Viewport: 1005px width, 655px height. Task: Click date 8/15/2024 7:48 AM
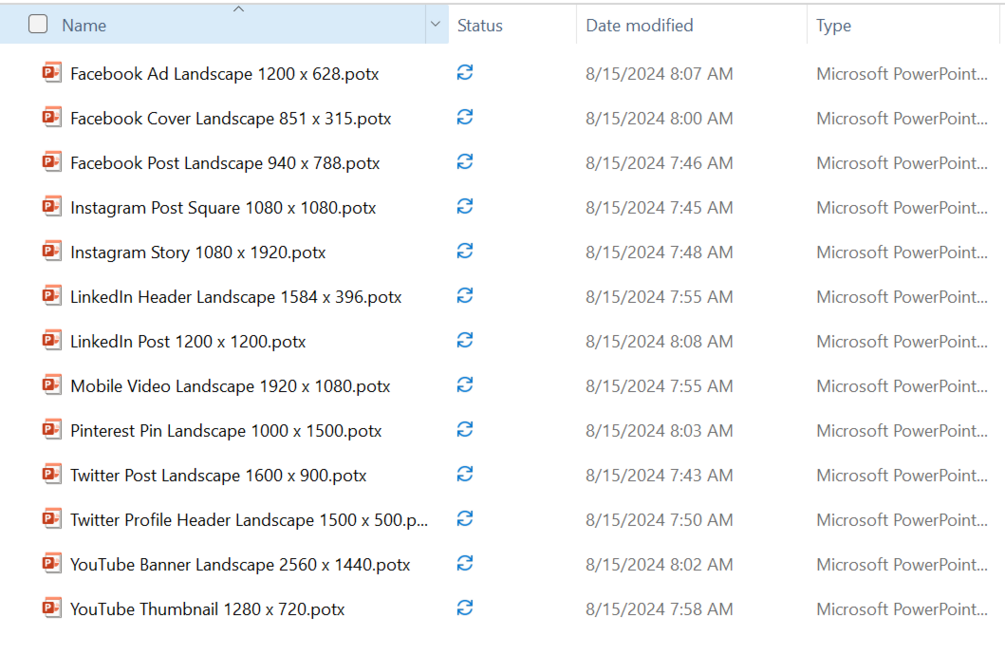[659, 252]
